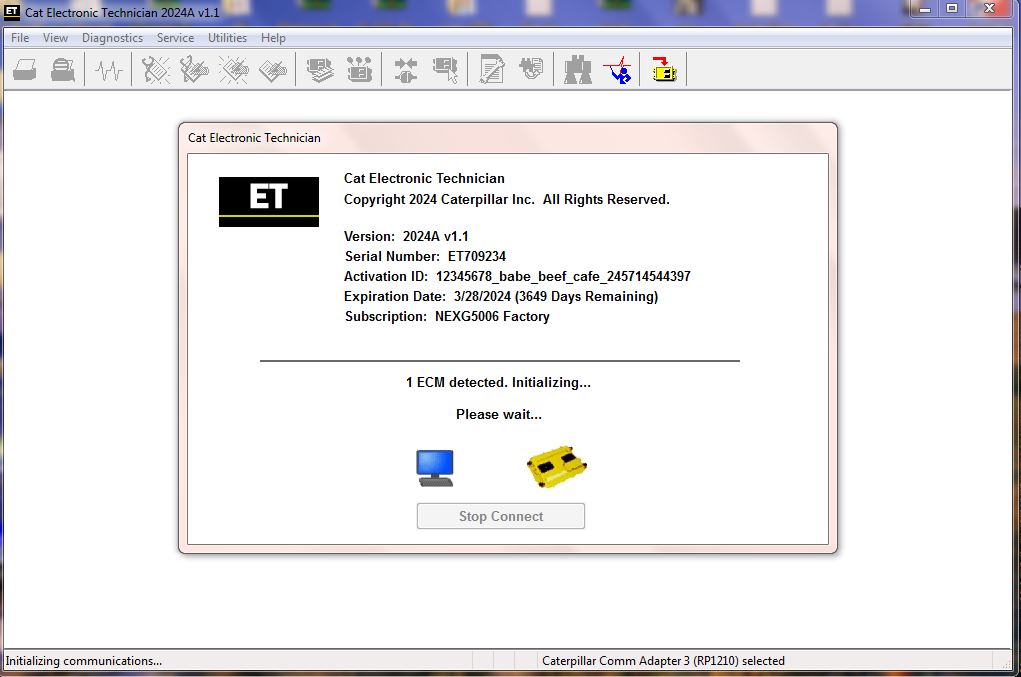Screen dimensions: 1021x677
Task: Open the View menu
Action: [x=55, y=38]
